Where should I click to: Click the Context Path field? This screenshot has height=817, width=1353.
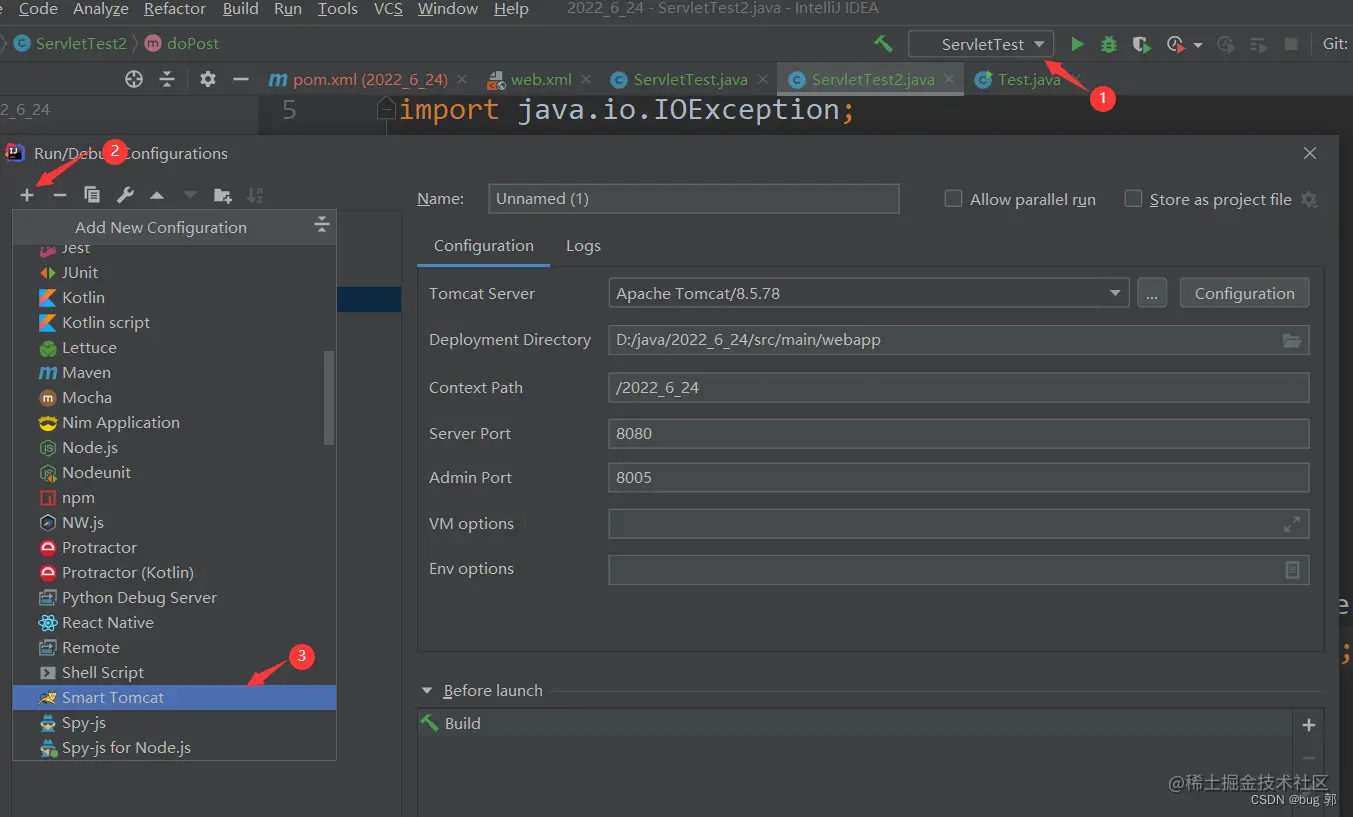pos(958,387)
